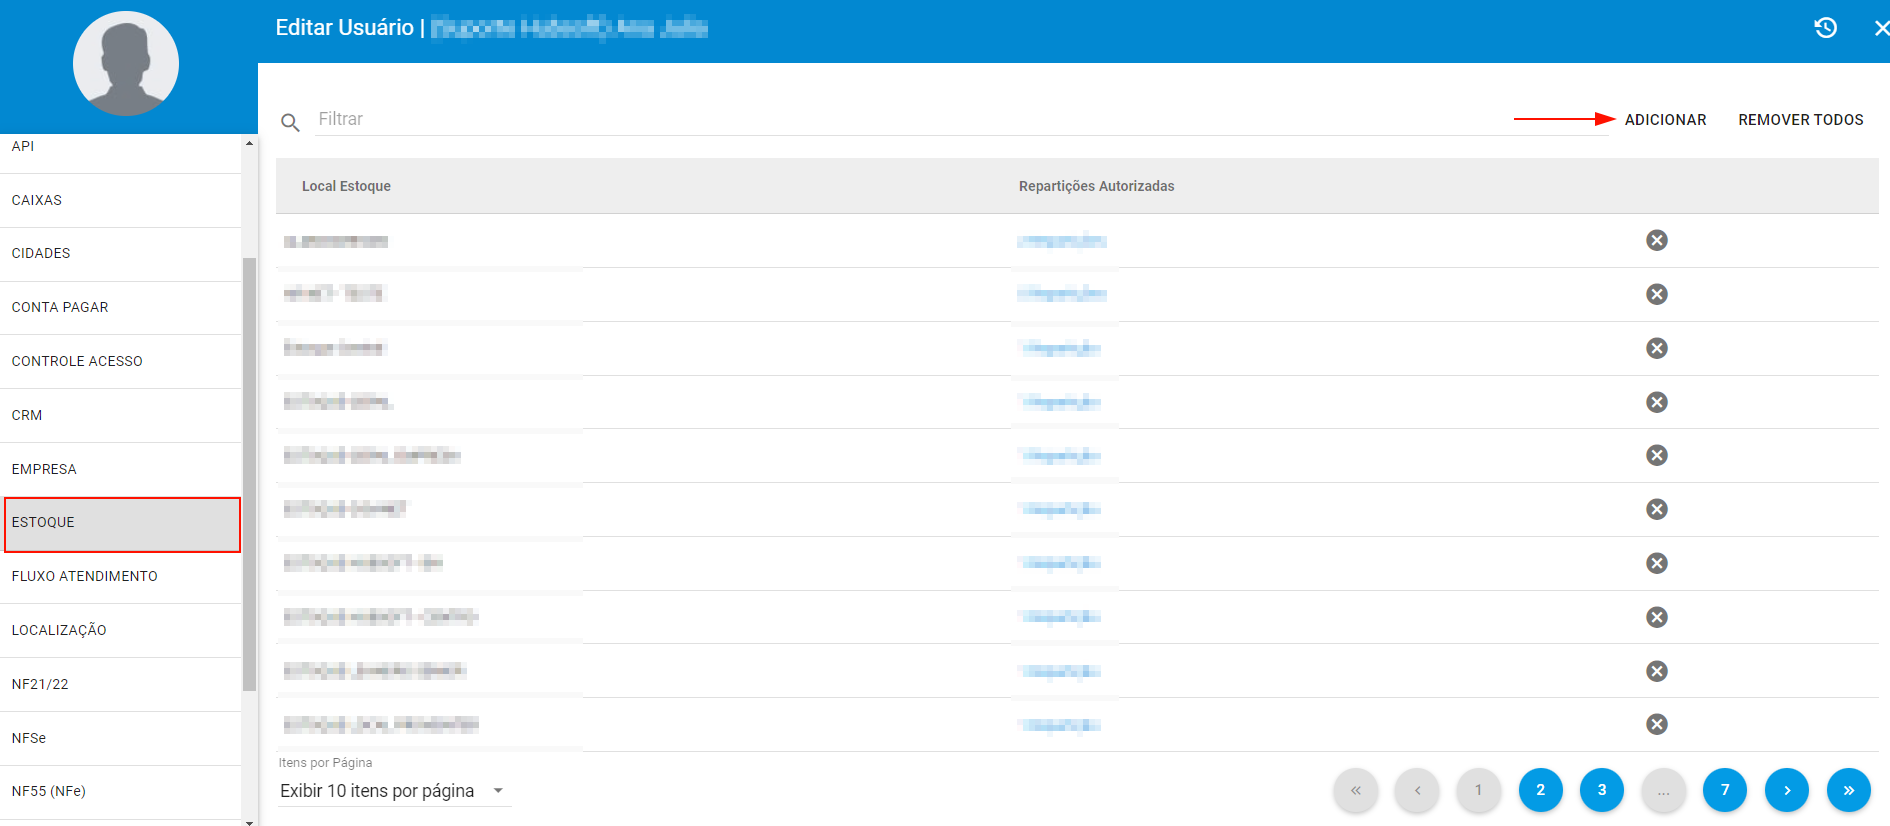Remove the fifth stock location row
The width and height of the screenshot is (1890, 826).
[x=1657, y=455]
